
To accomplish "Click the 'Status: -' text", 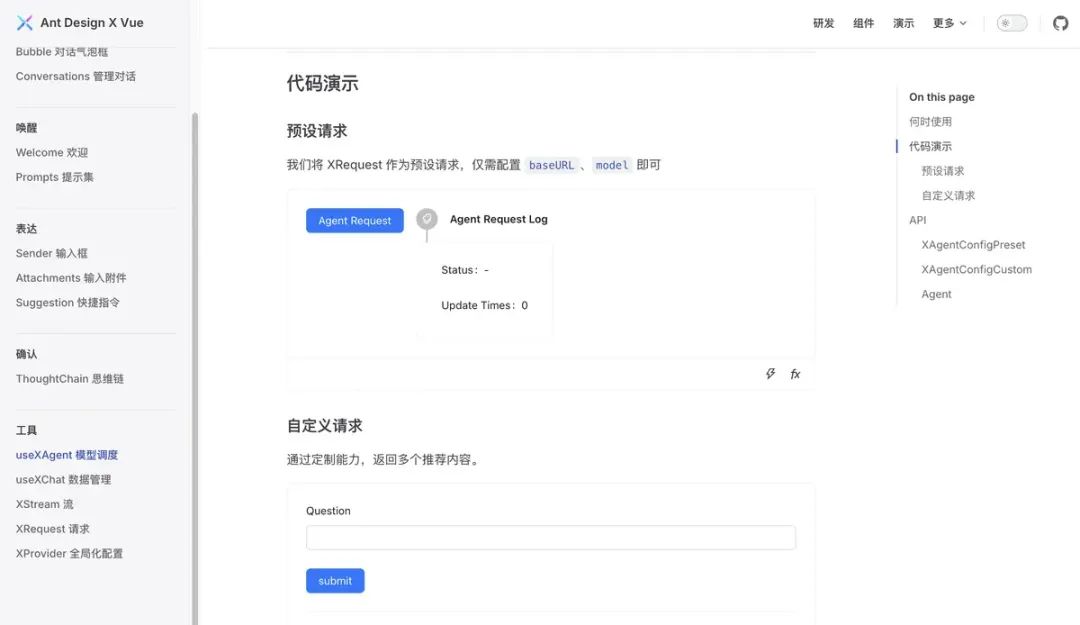I will click(465, 270).
